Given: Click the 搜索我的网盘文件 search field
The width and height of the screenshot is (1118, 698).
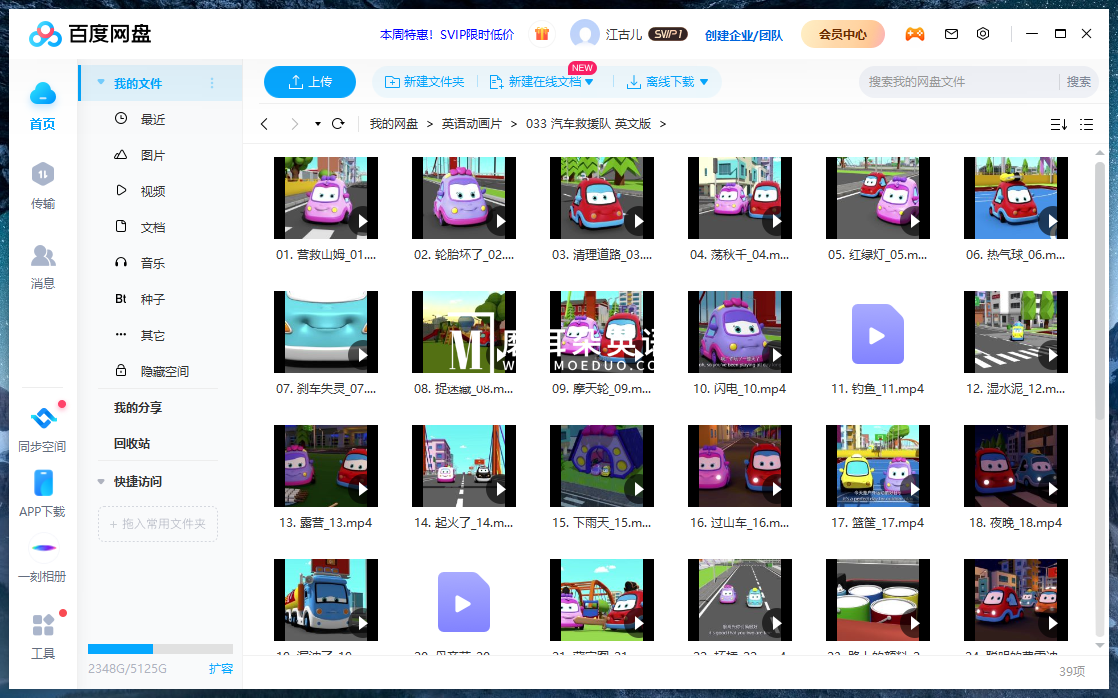Looking at the screenshot, I should 958,82.
